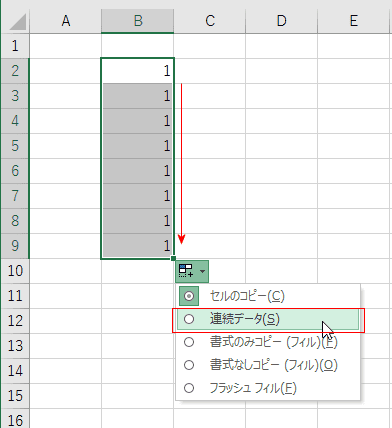Select 書式のみコピー (フィル) option
This screenshot has height=428, width=392.
click(x=273, y=342)
